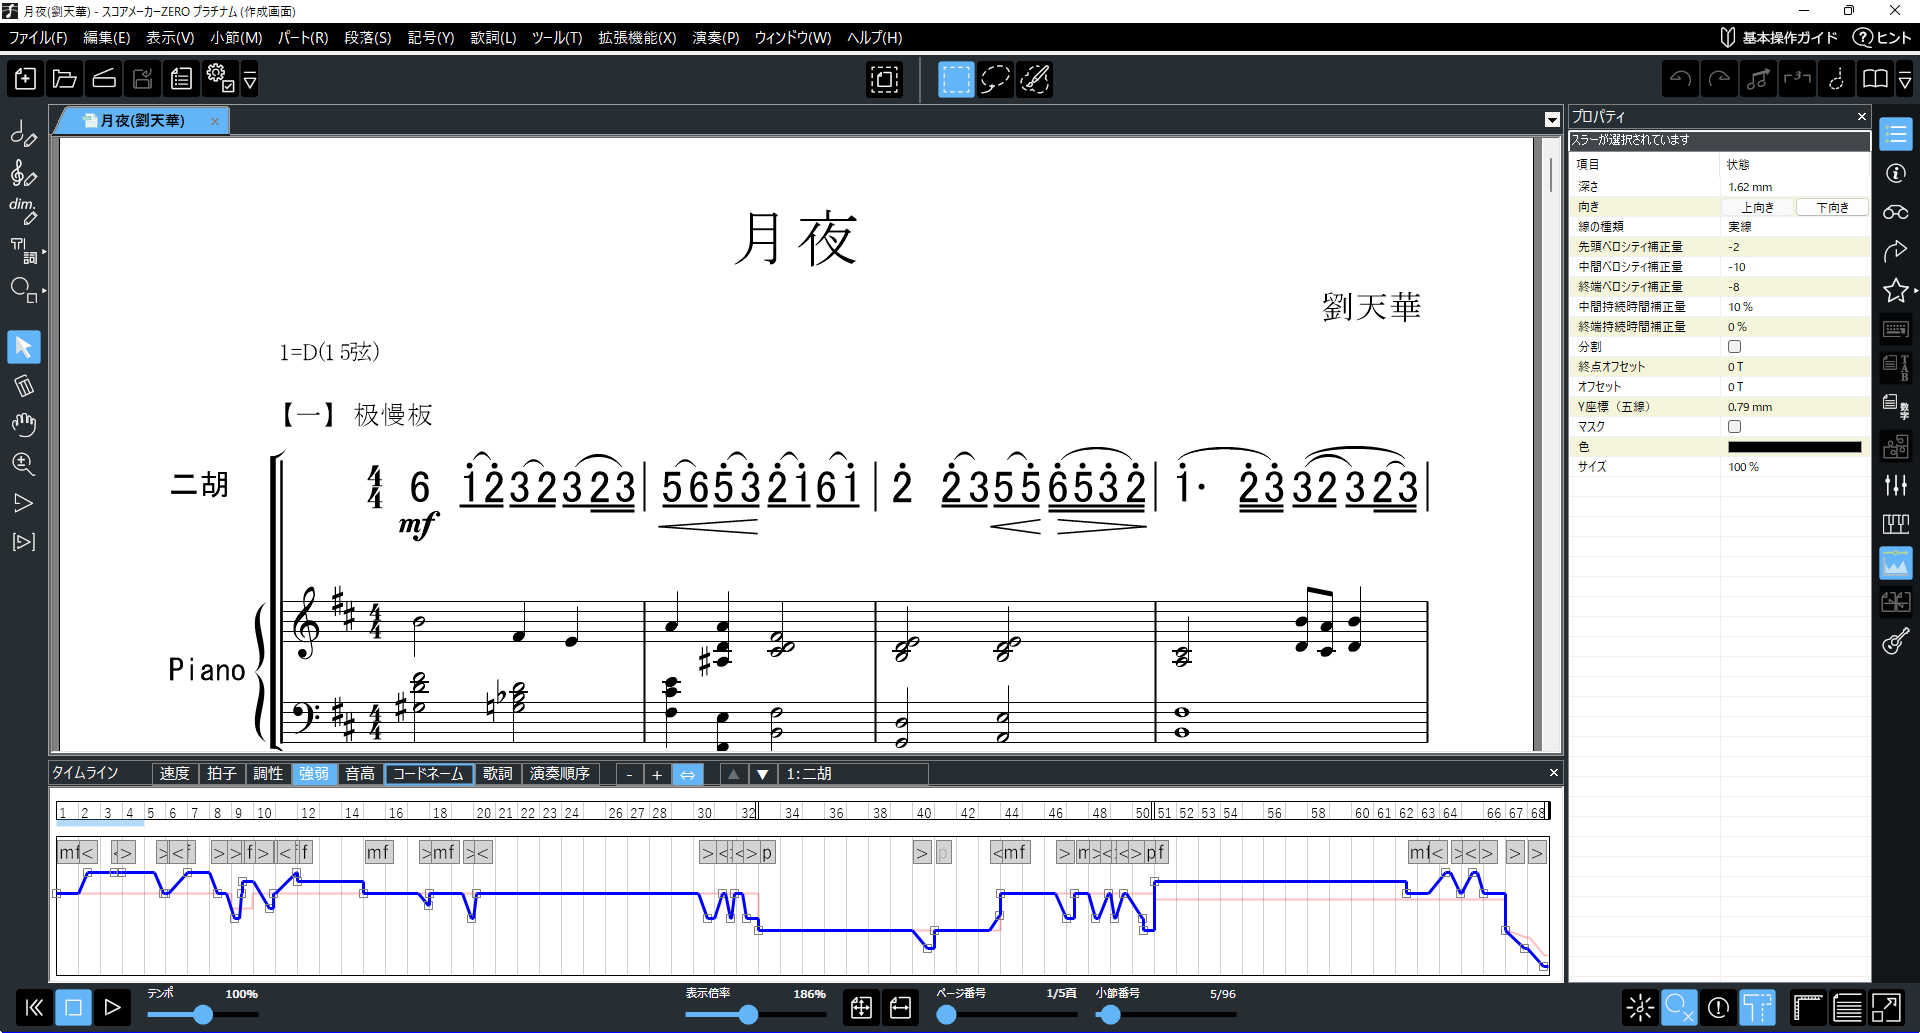Click the undo arrow icon
The height and width of the screenshot is (1033, 1920).
pos(1680,79)
